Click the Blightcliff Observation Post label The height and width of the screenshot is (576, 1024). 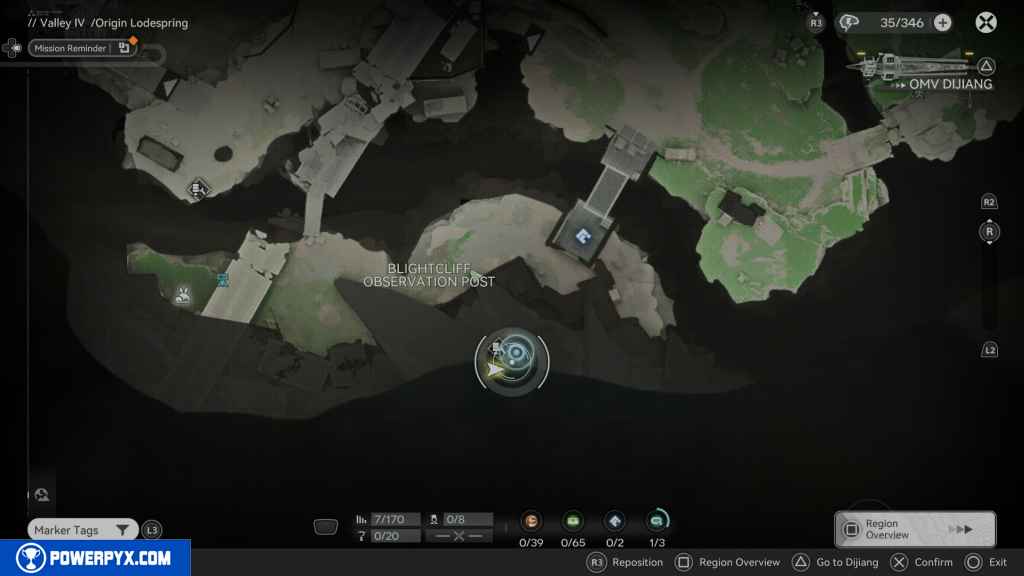[429, 275]
